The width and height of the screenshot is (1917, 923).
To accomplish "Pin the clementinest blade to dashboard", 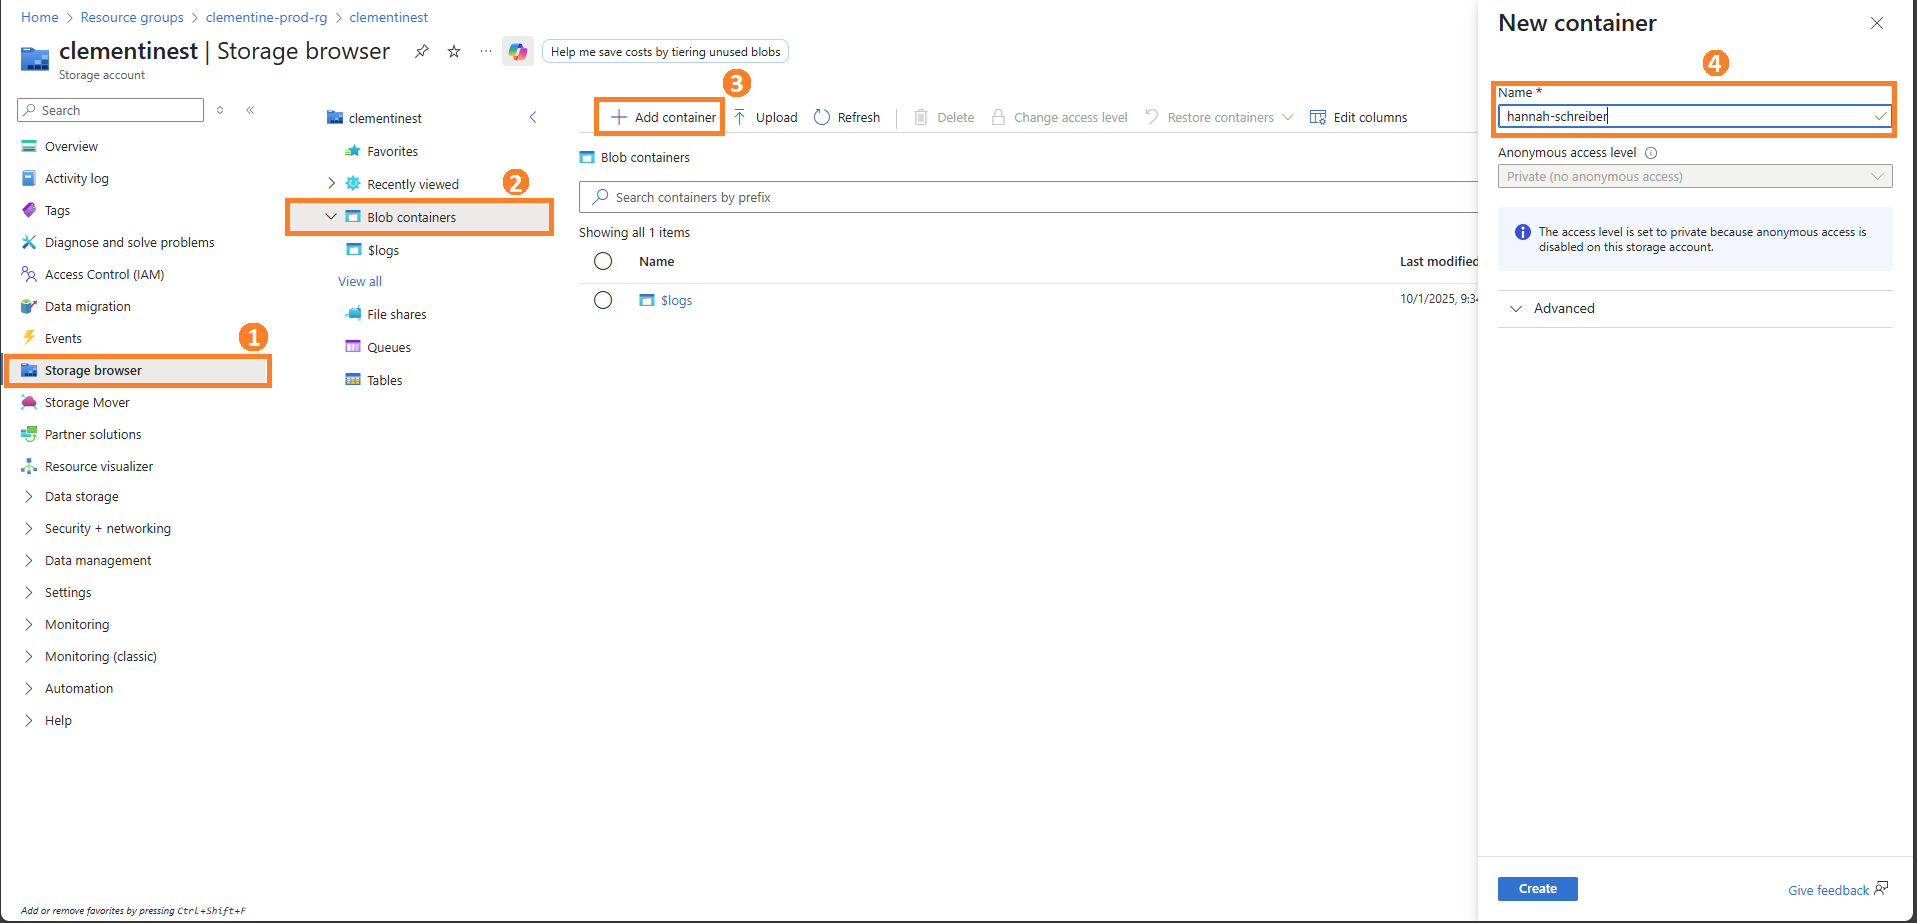I will pyautogui.click(x=422, y=51).
